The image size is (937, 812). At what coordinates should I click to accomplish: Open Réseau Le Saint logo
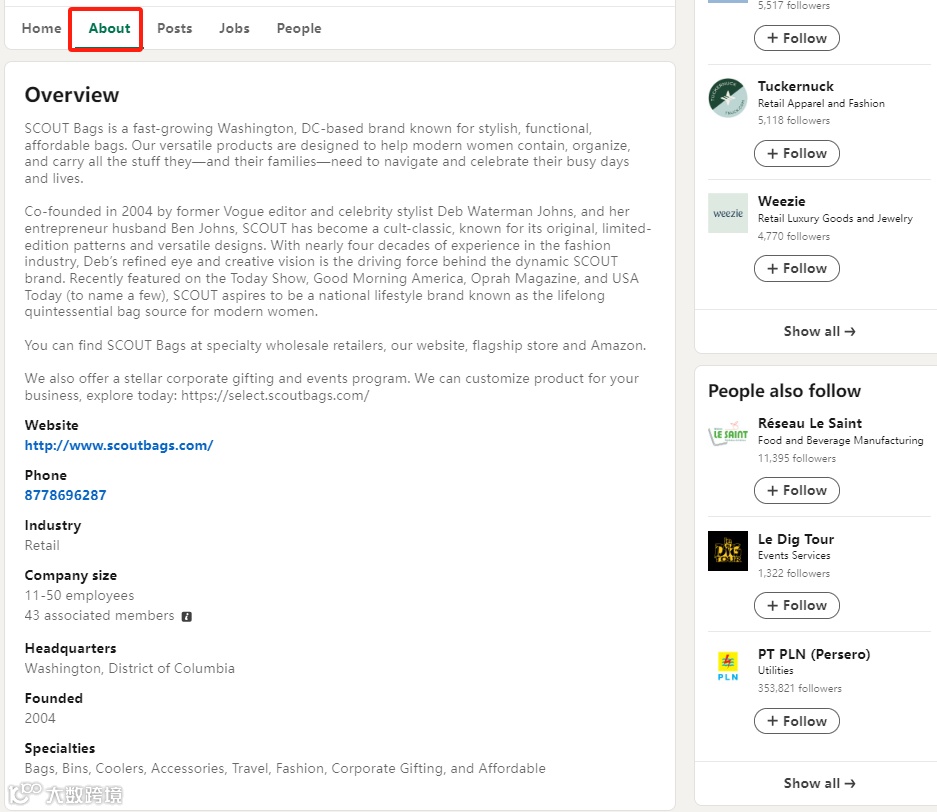coord(728,434)
